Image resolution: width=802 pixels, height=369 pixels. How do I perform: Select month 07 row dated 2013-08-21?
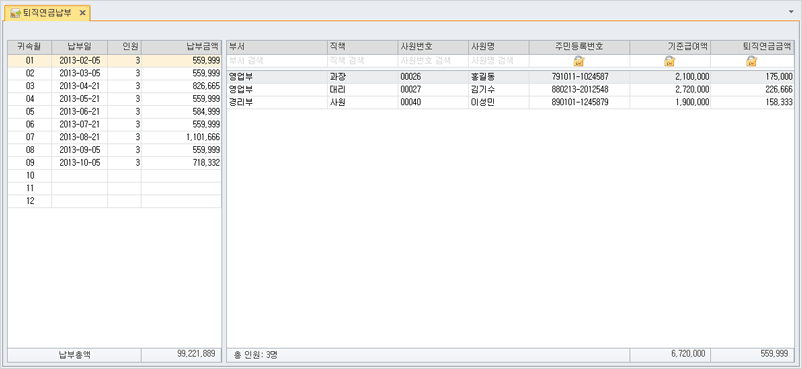coord(115,137)
